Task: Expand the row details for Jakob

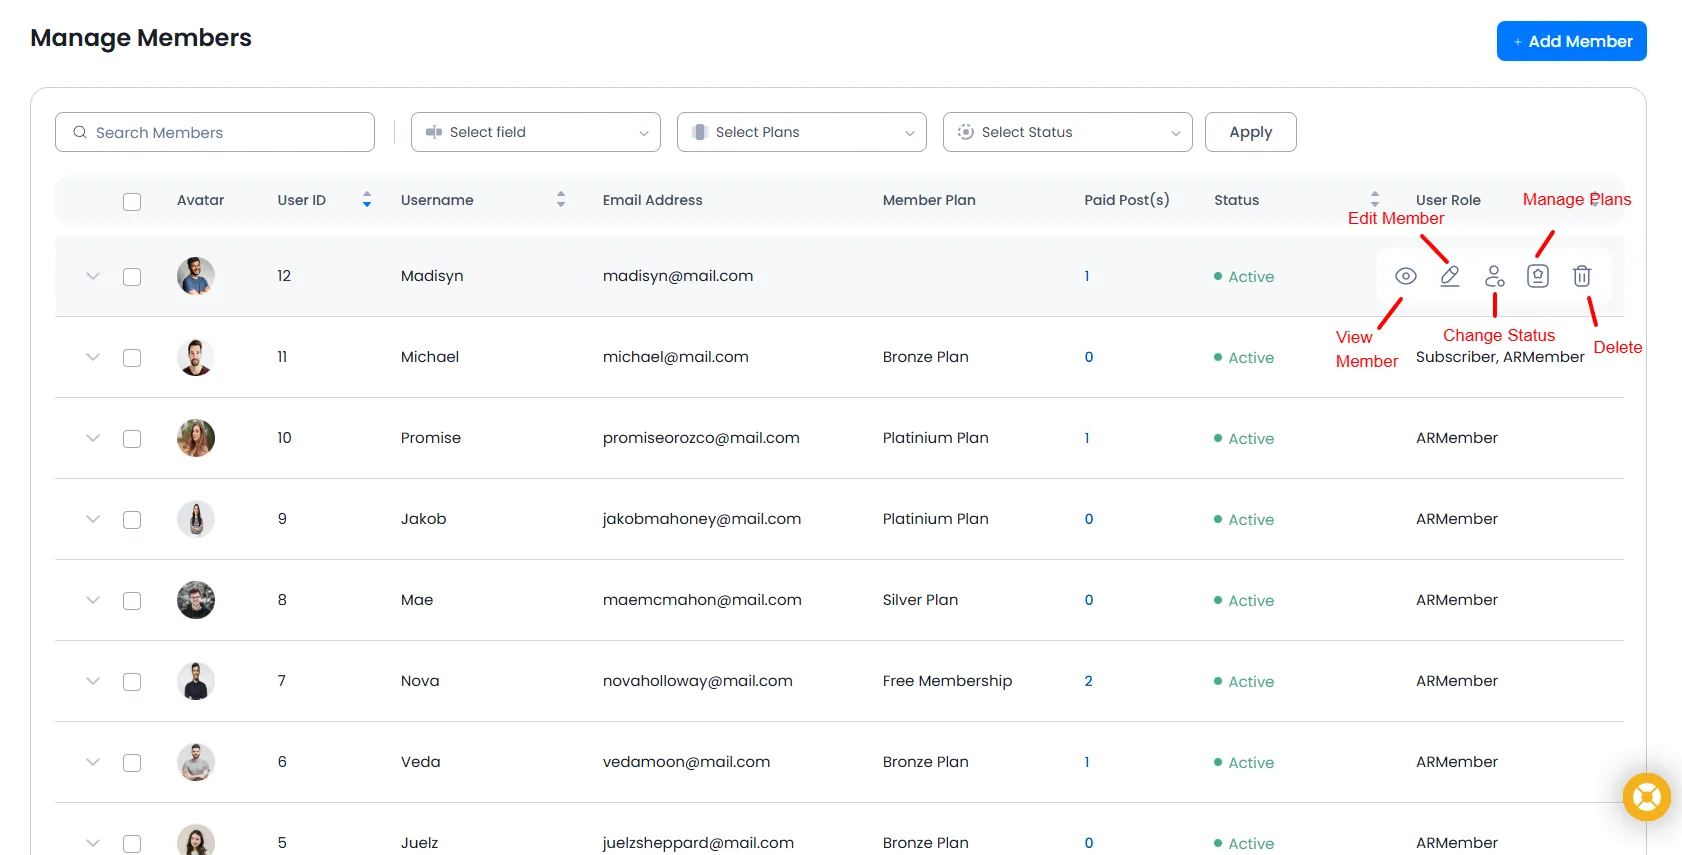Action: pos(93,519)
